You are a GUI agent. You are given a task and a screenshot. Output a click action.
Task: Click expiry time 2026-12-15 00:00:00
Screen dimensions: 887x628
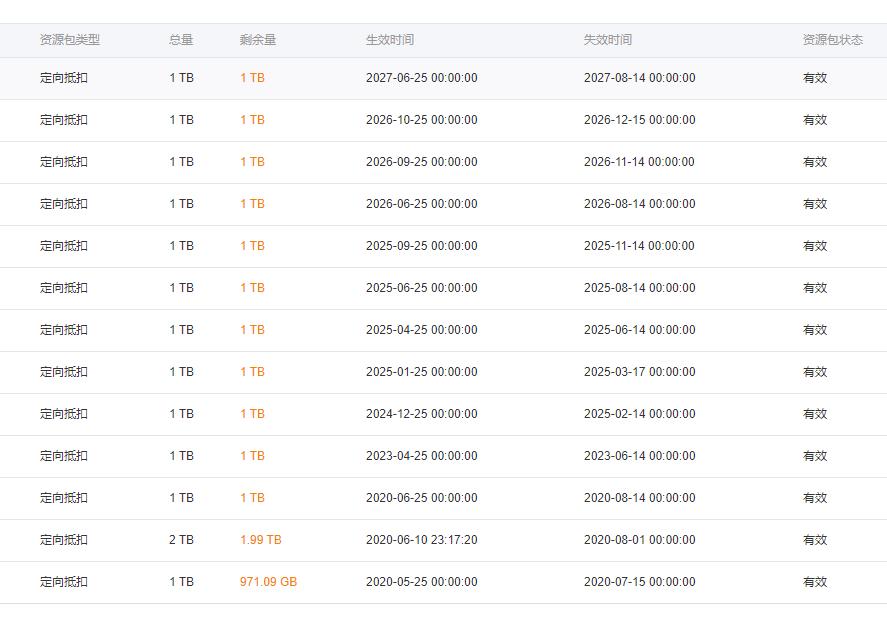639,120
